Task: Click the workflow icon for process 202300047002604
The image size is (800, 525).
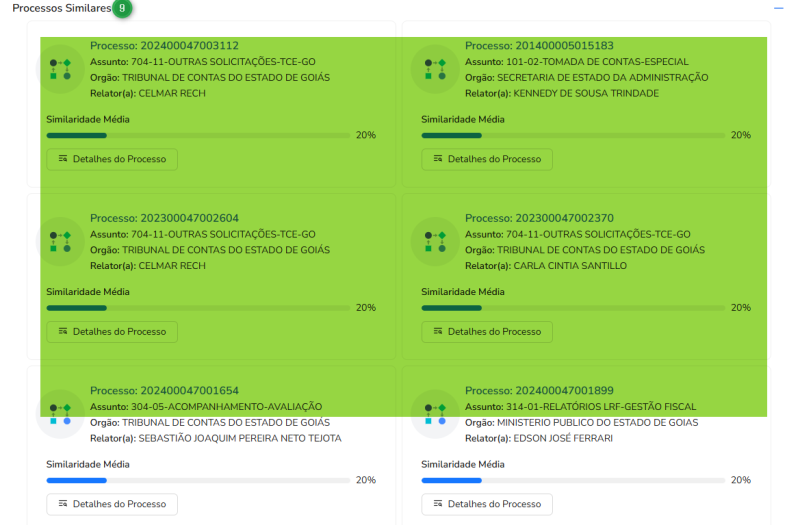Action: pyautogui.click(x=60, y=240)
